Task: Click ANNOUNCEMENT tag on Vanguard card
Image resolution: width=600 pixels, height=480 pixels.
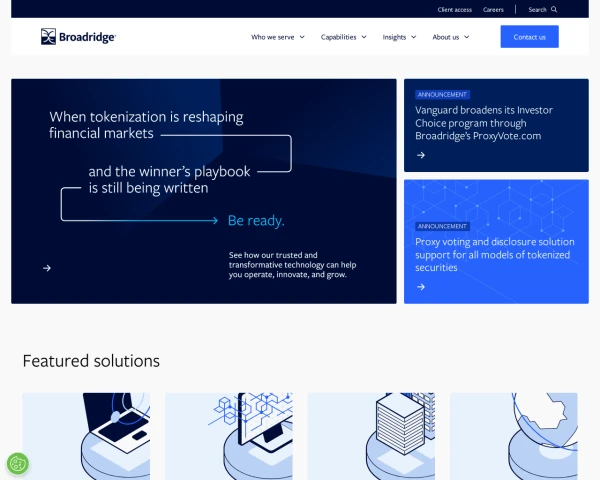Action: tap(442, 95)
